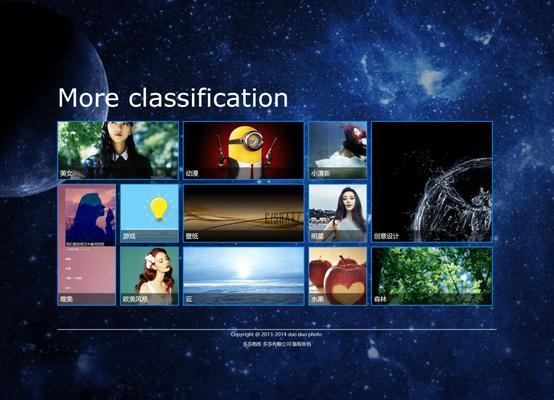Select the 壁纸 wallpaper category tile

pyautogui.click(x=243, y=213)
